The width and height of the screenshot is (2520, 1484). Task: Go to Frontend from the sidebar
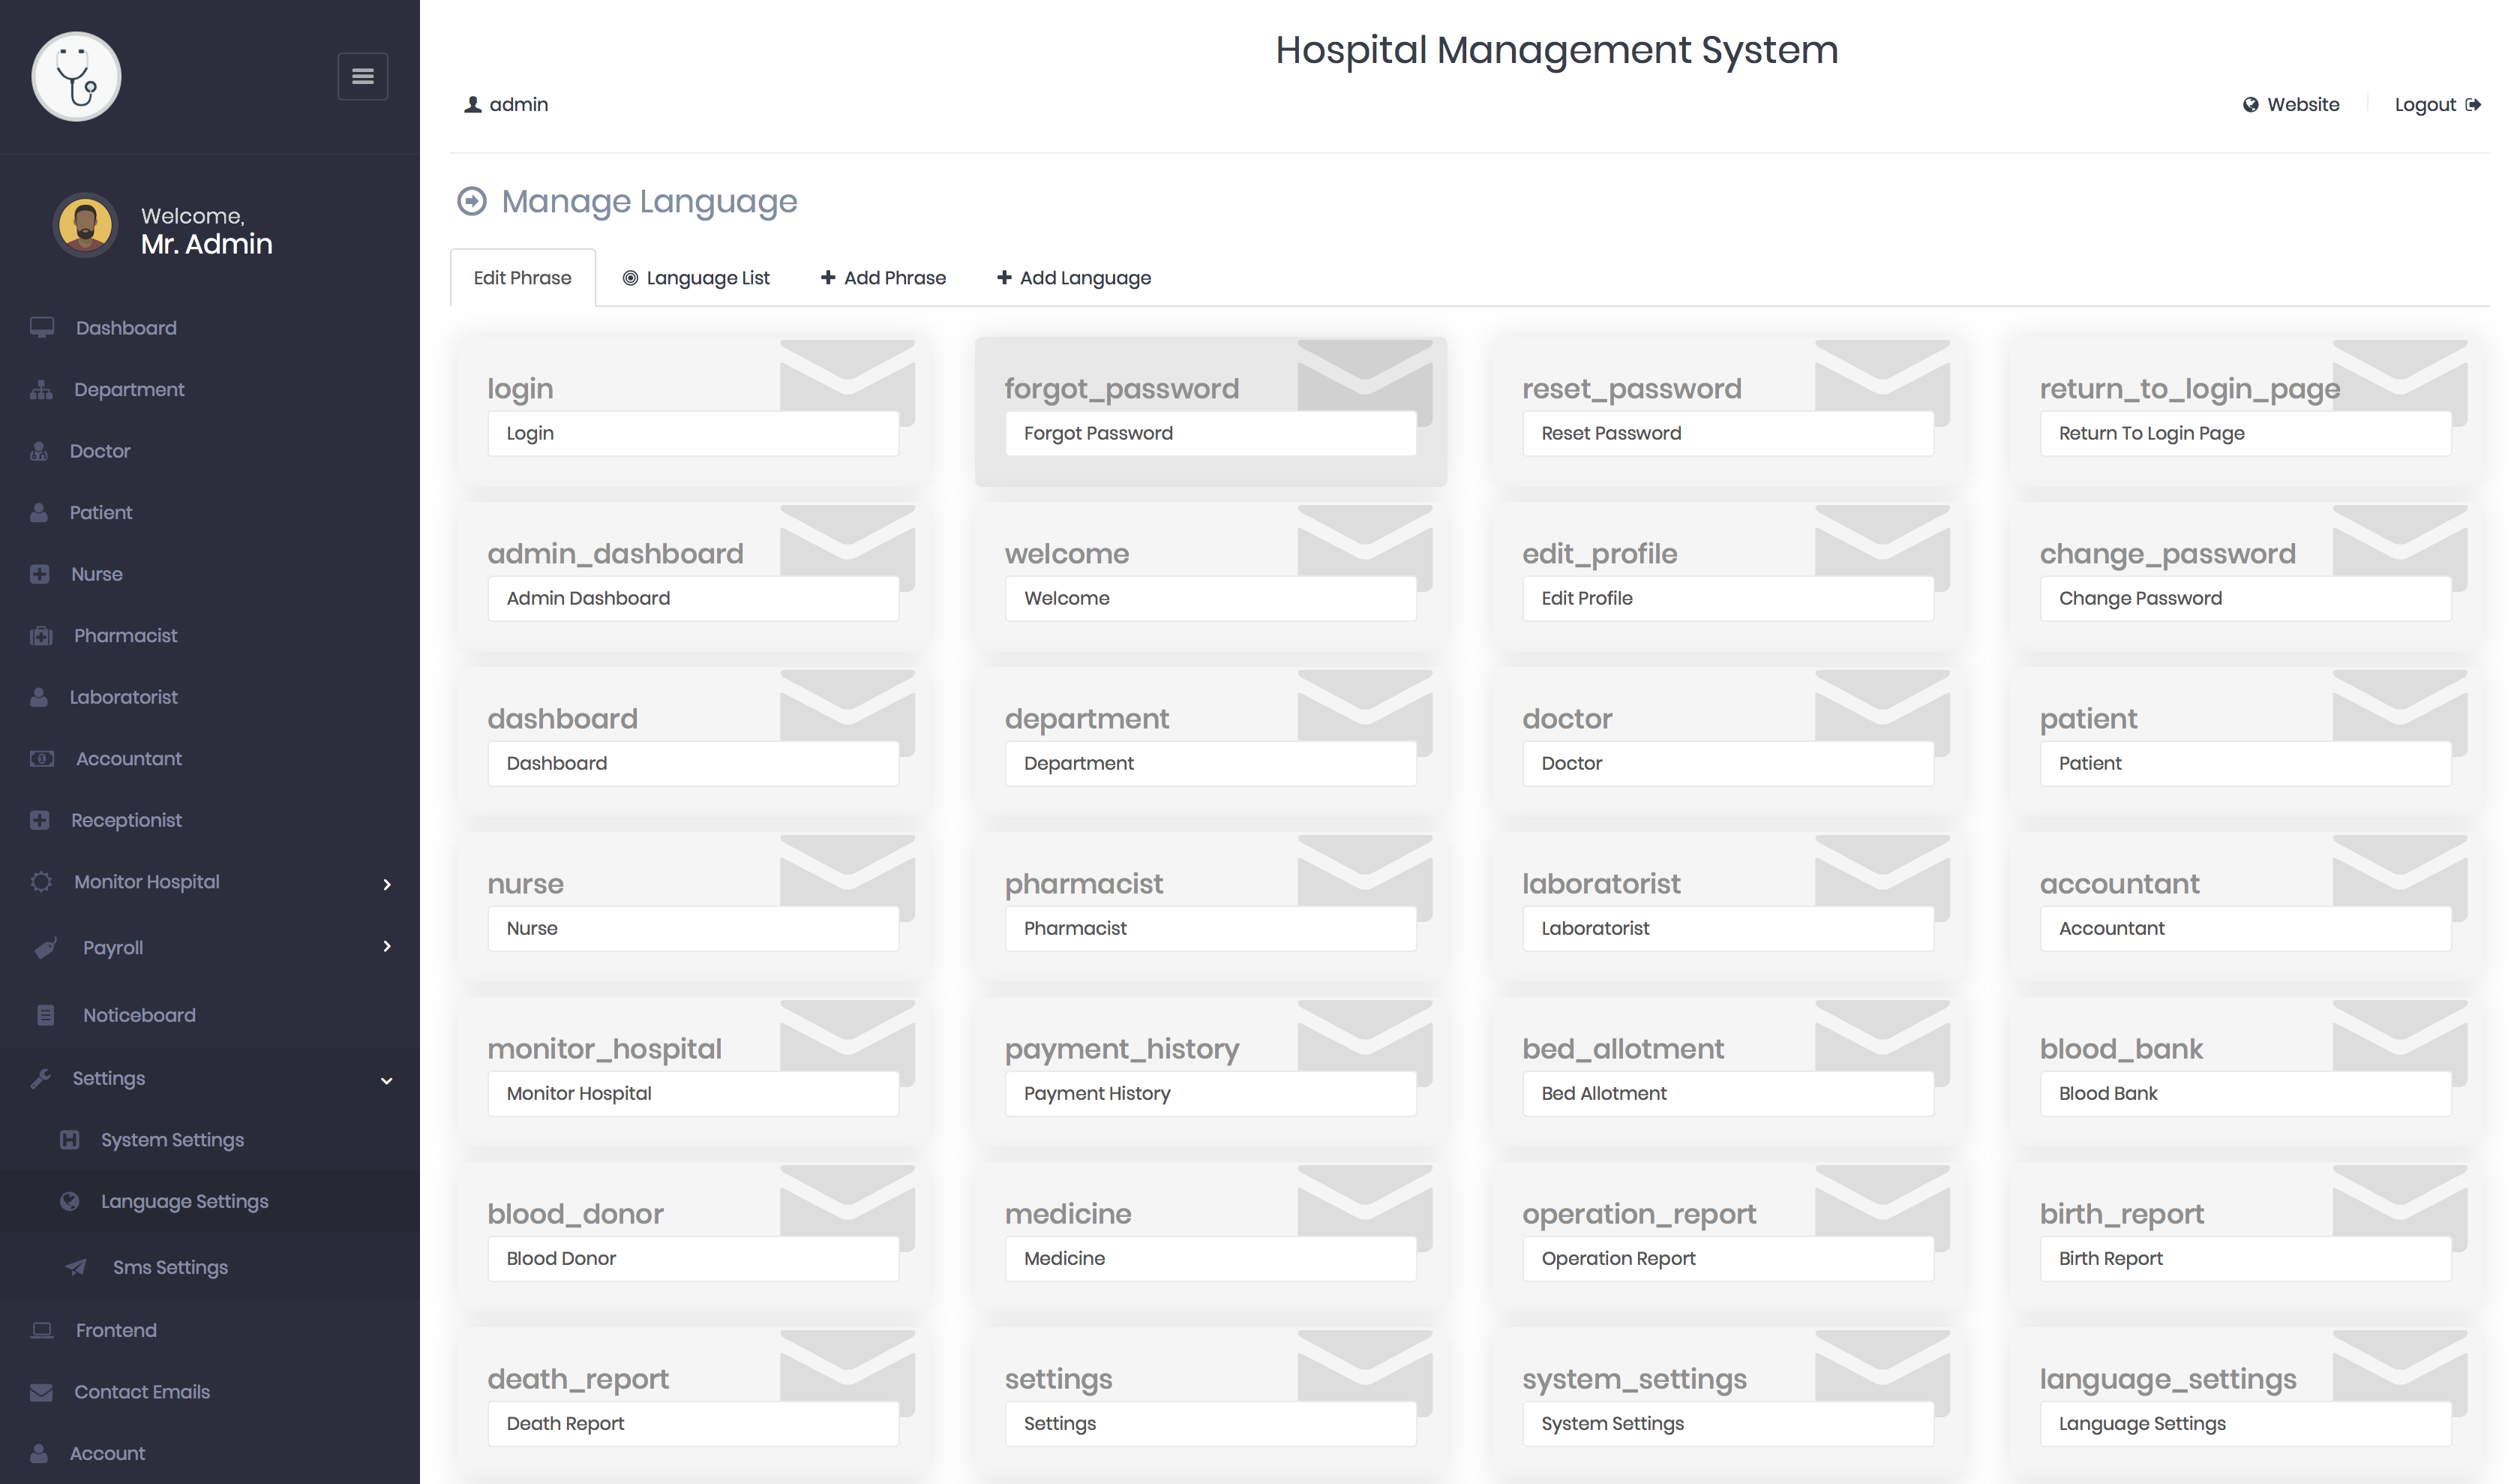(116, 1330)
